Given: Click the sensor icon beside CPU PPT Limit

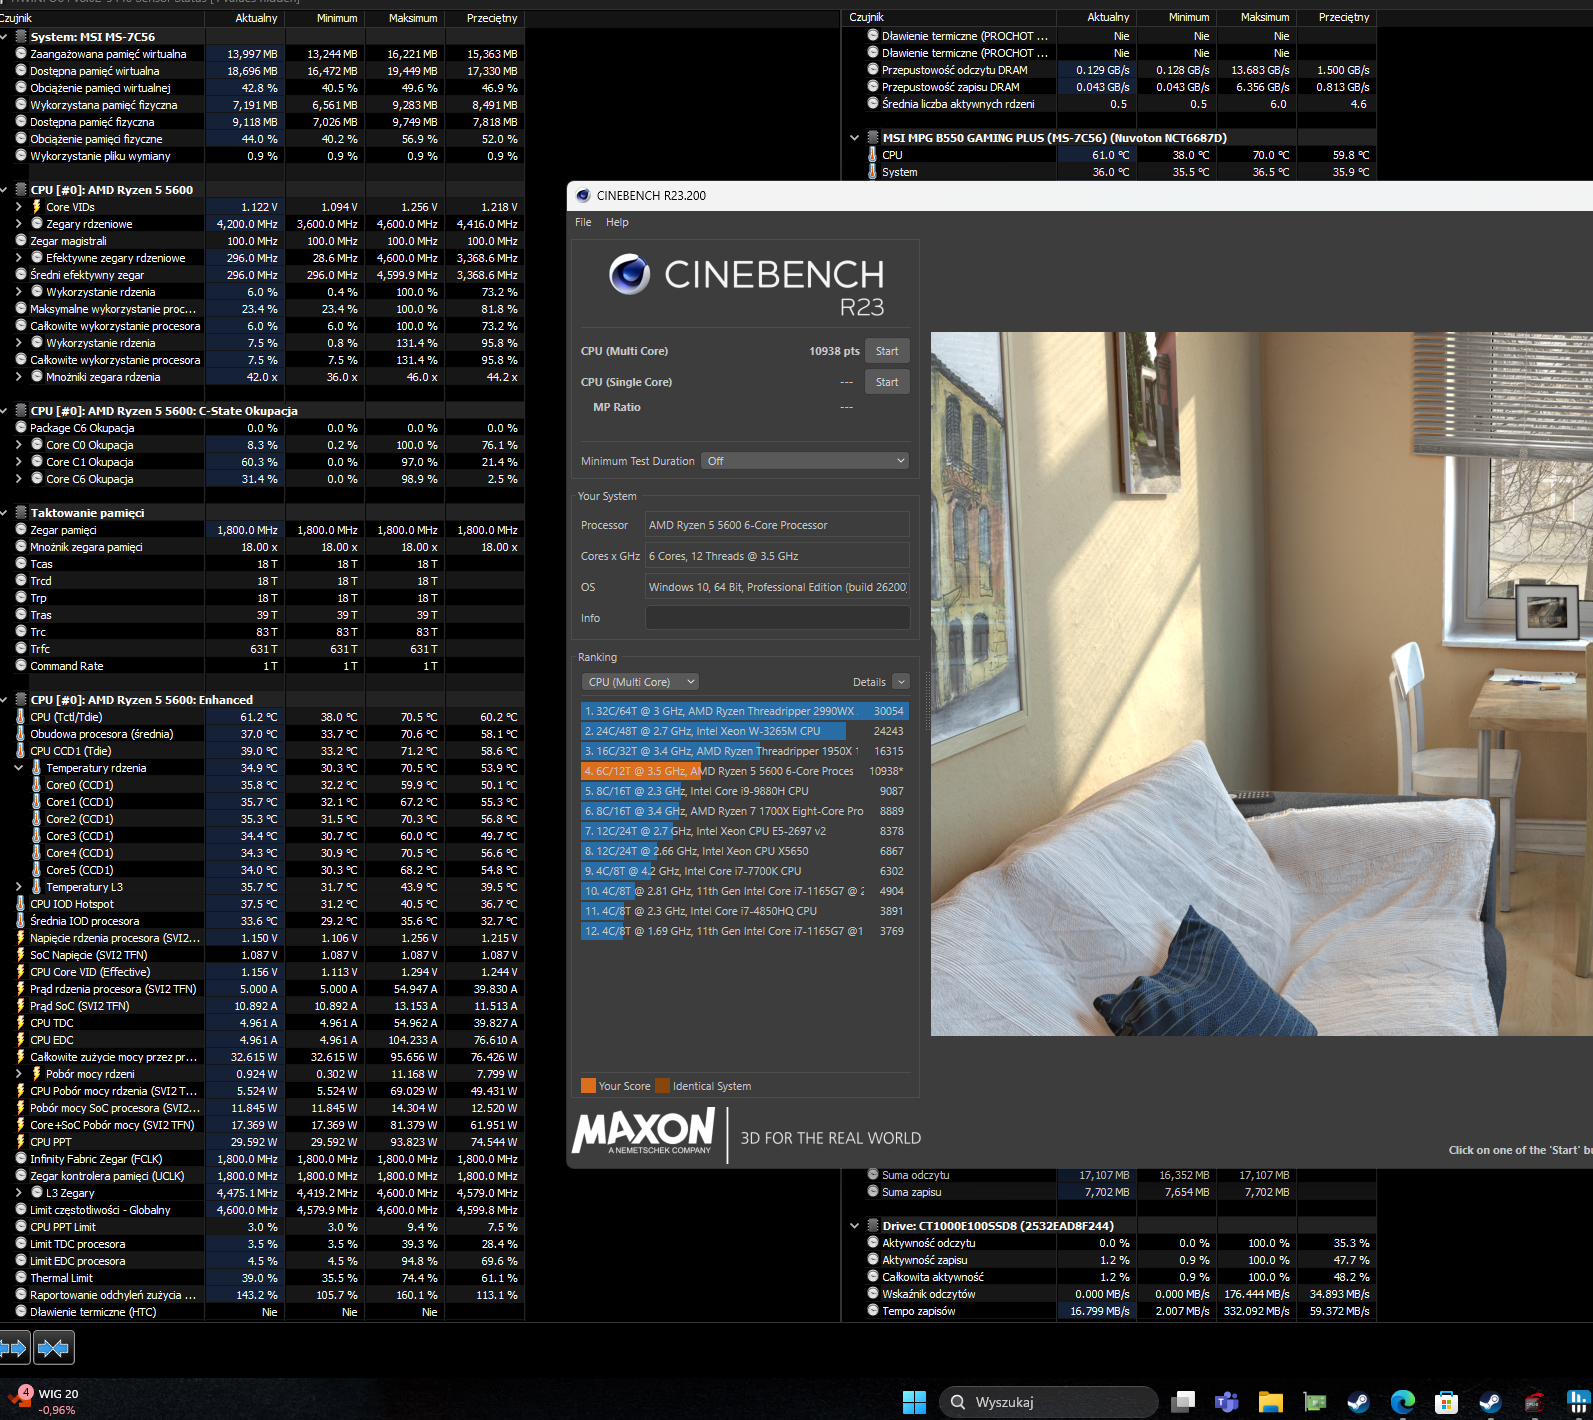Looking at the screenshot, I should [x=21, y=1227].
